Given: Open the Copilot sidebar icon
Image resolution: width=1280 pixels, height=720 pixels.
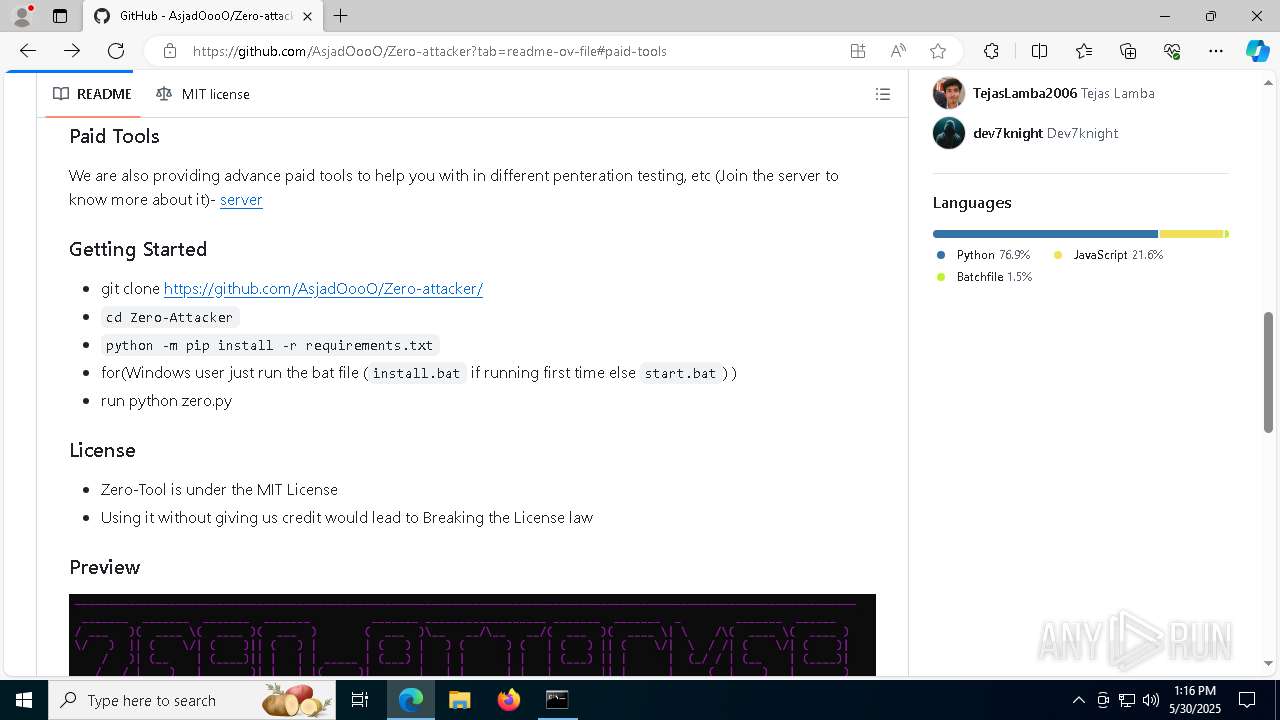Looking at the screenshot, I should tap(1257, 51).
